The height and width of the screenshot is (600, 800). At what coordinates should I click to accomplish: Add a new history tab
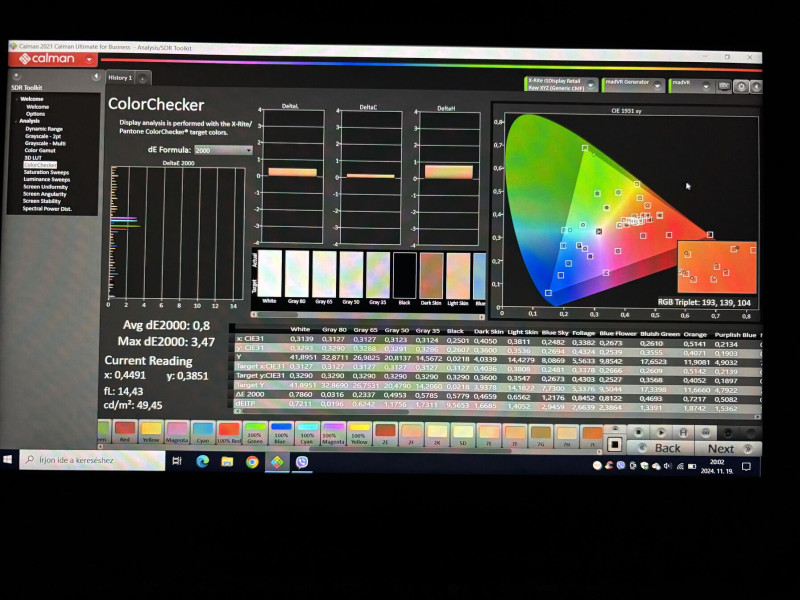click(143, 78)
